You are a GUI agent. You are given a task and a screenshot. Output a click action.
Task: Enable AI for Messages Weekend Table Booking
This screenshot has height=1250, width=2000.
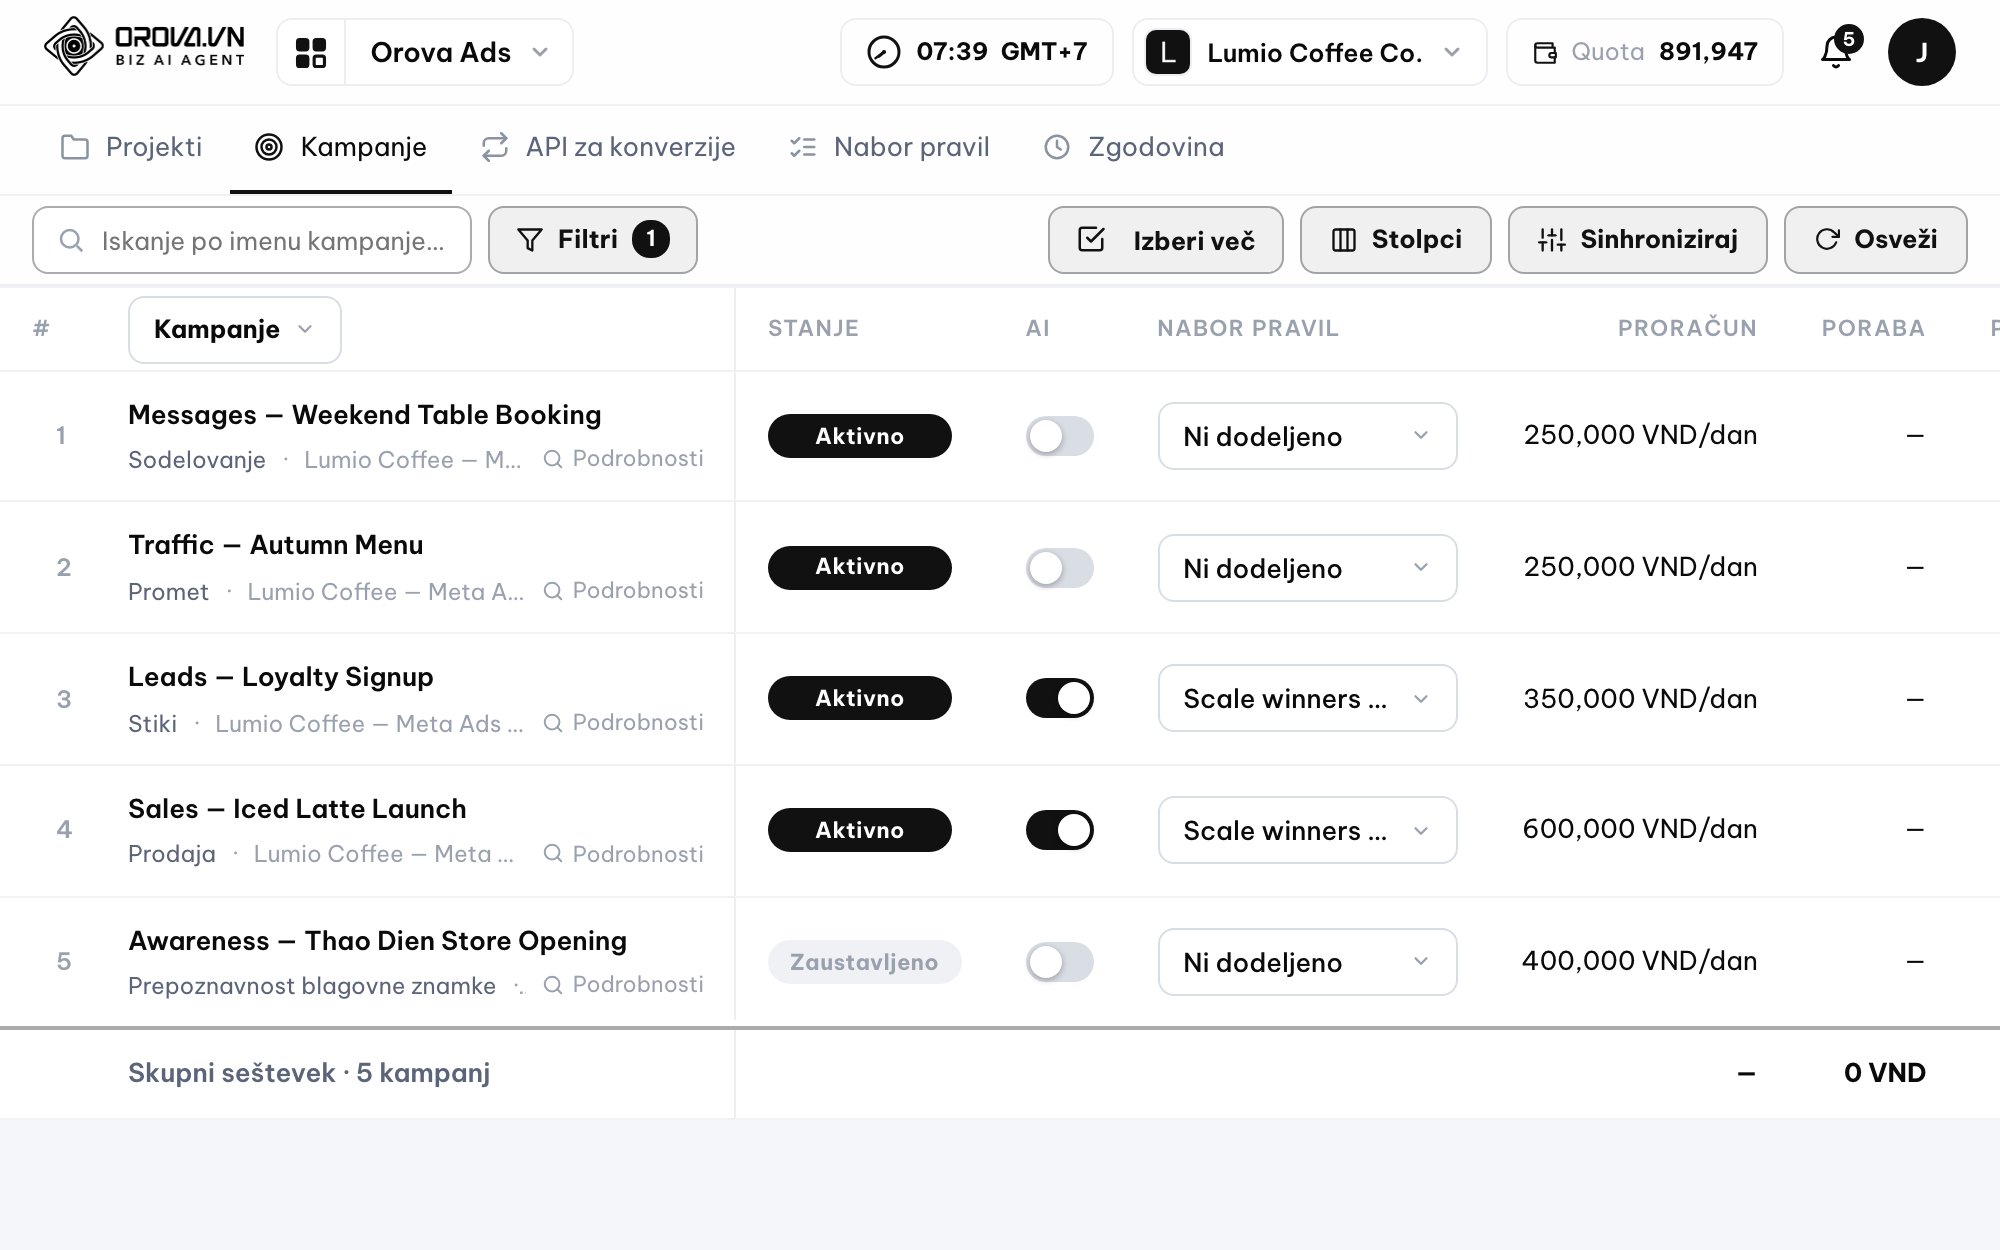[1060, 436]
